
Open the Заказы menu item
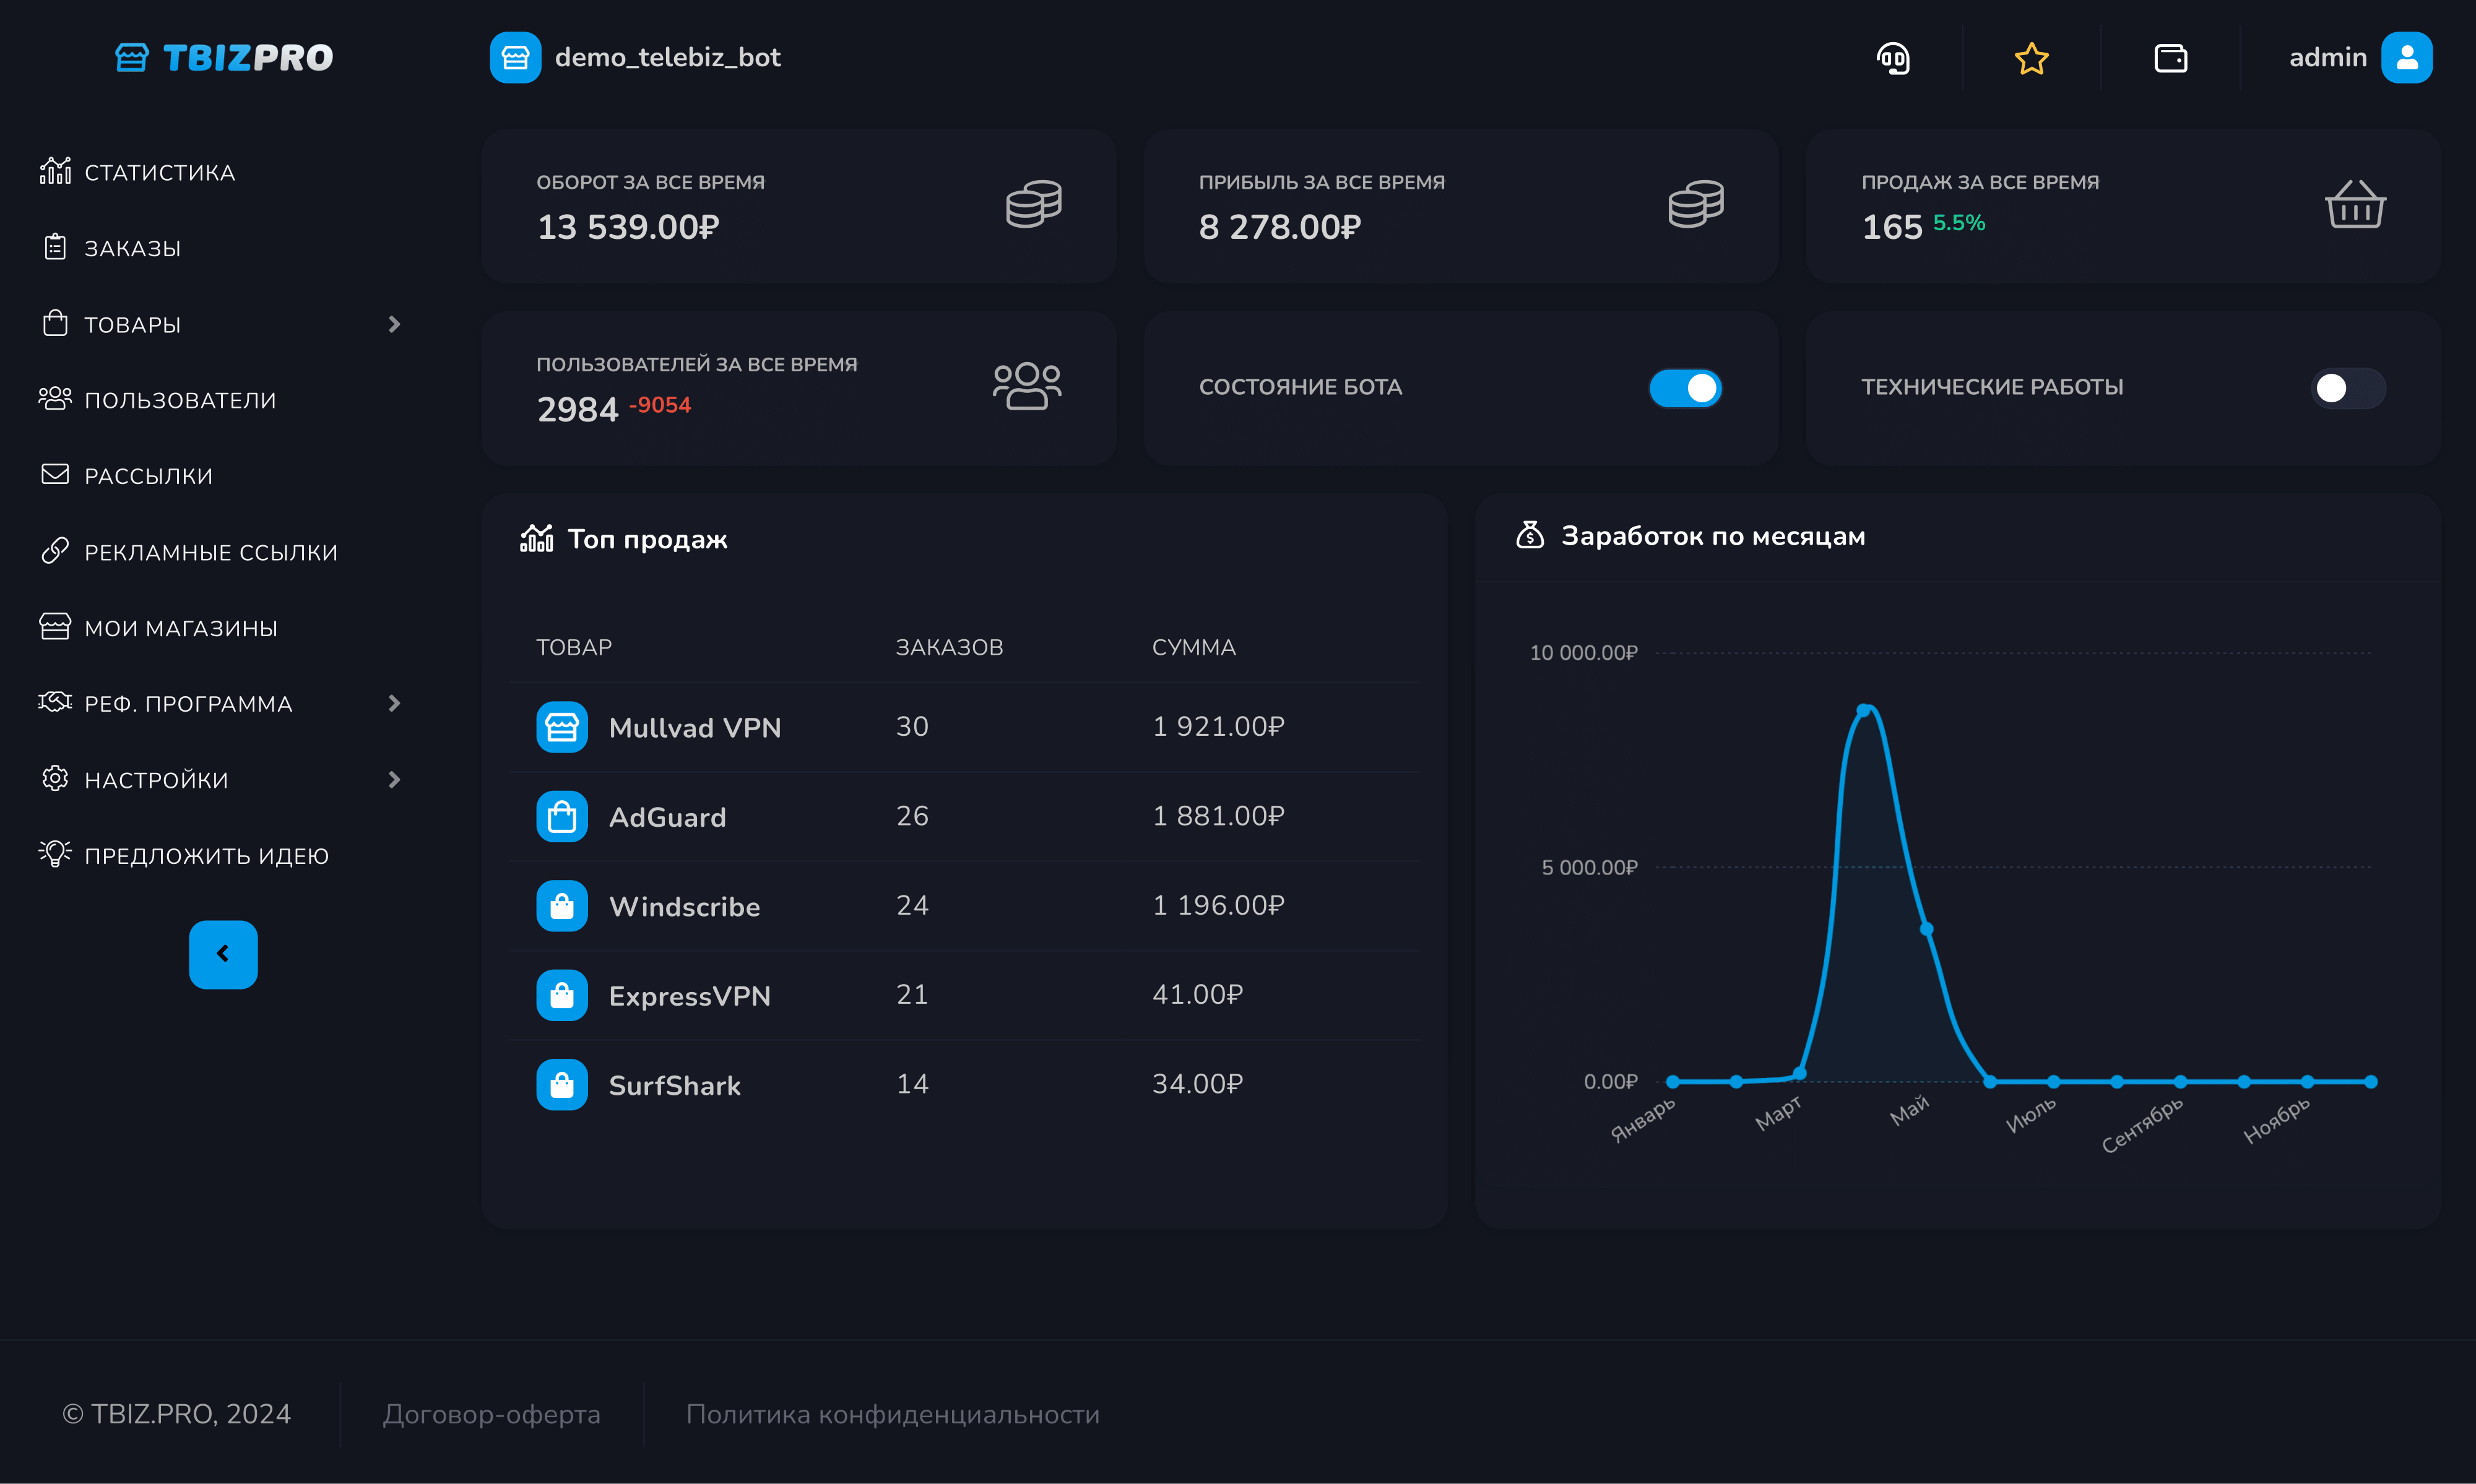(x=132, y=248)
